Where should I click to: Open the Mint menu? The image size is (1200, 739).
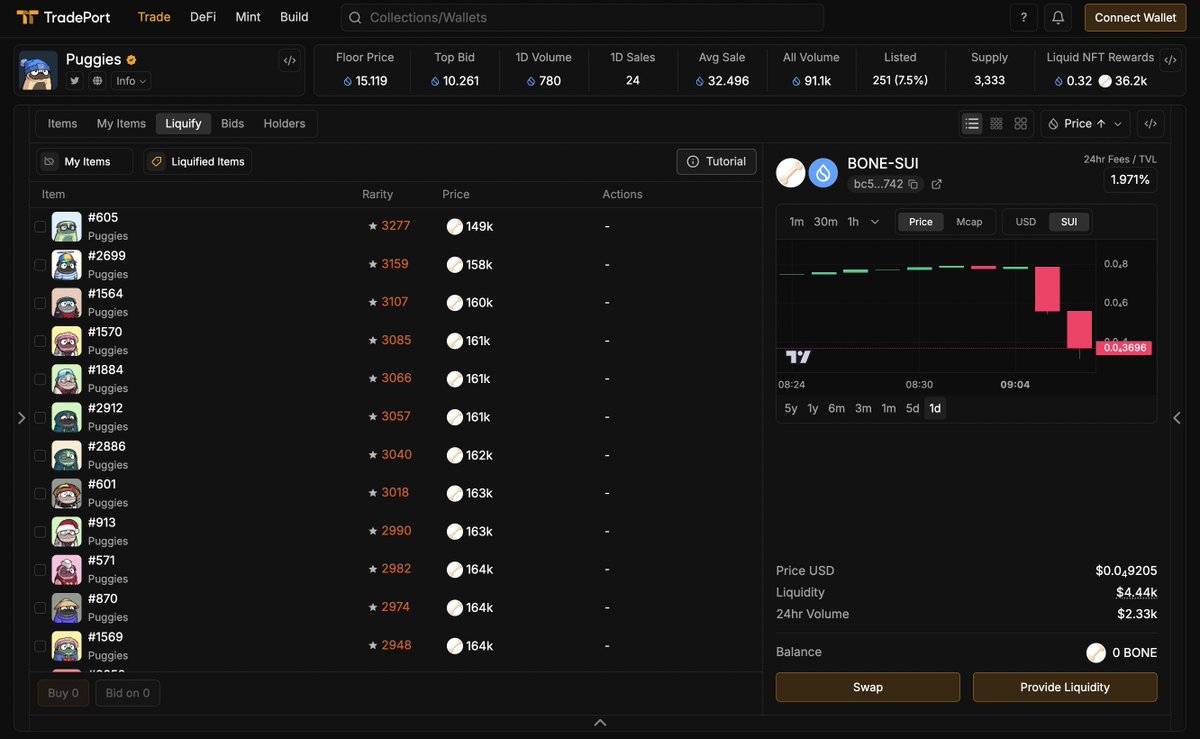[x=248, y=17]
